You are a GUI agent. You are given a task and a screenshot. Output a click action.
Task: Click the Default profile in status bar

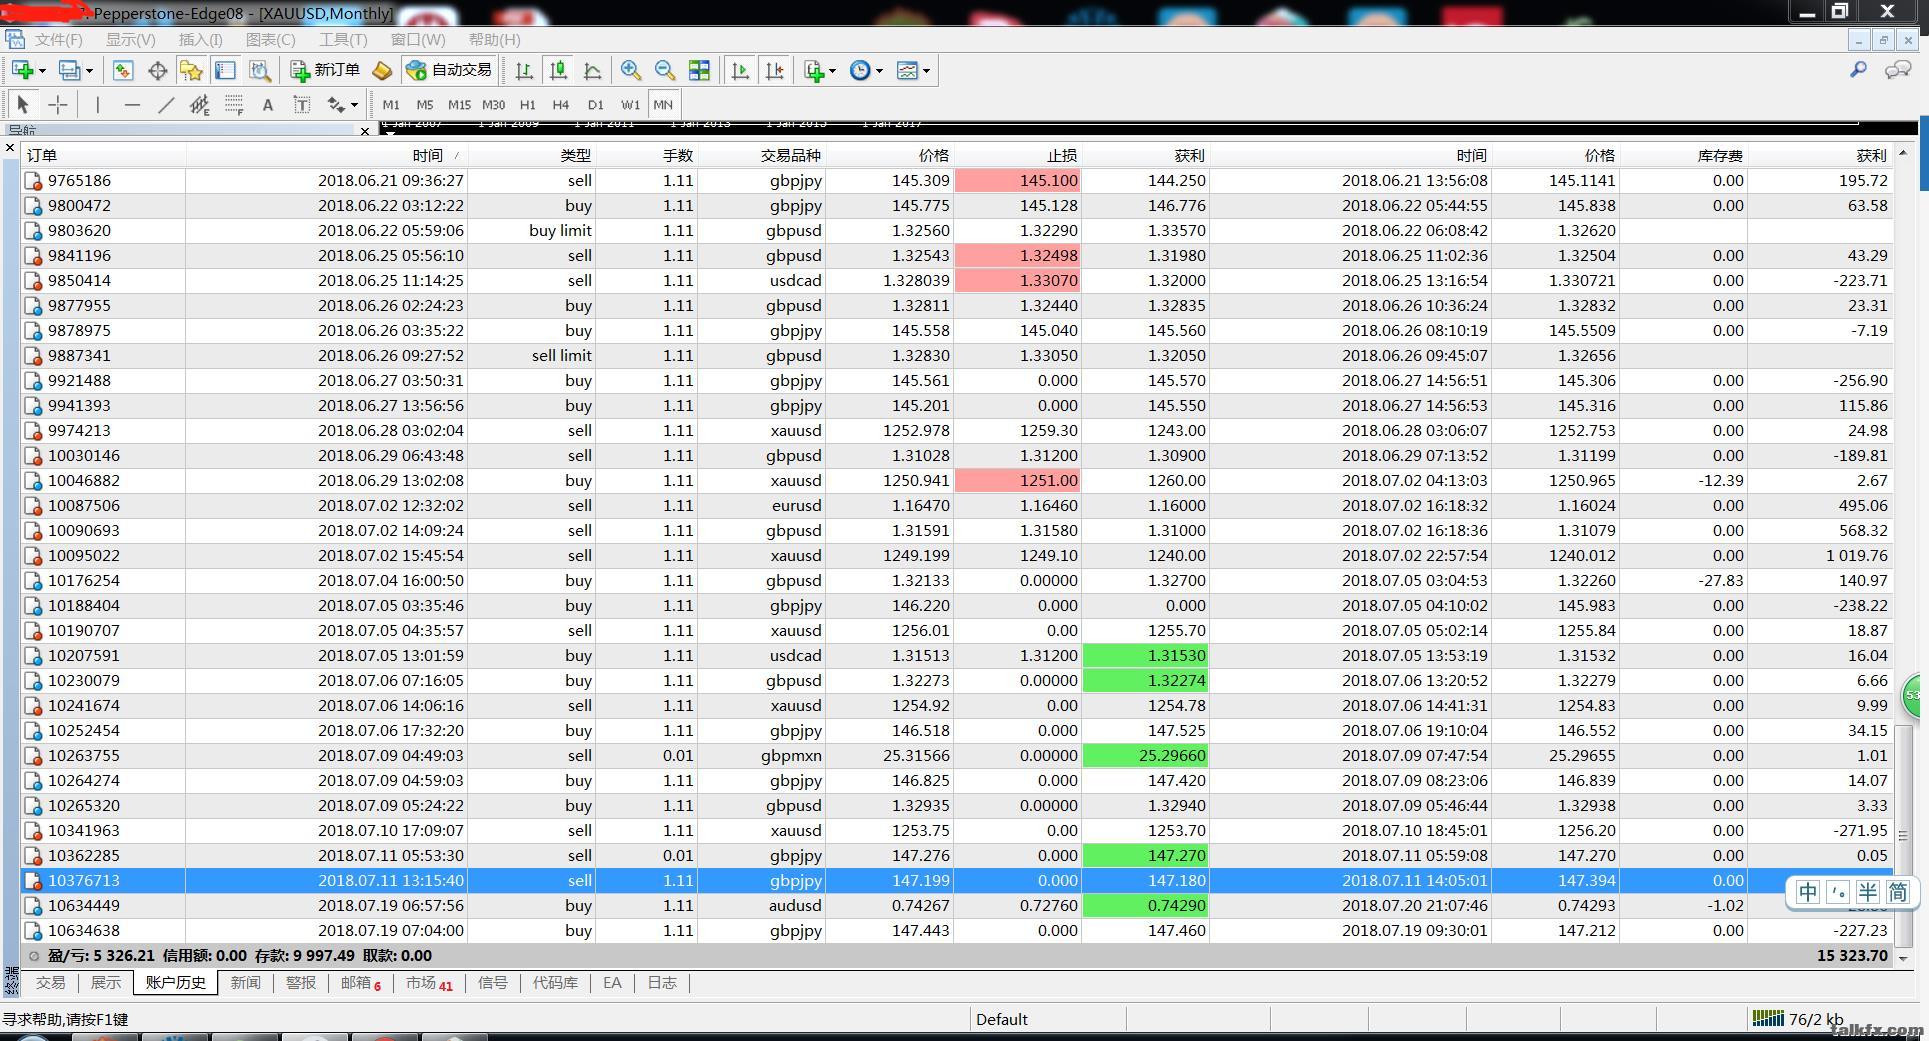(x=1001, y=1019)
